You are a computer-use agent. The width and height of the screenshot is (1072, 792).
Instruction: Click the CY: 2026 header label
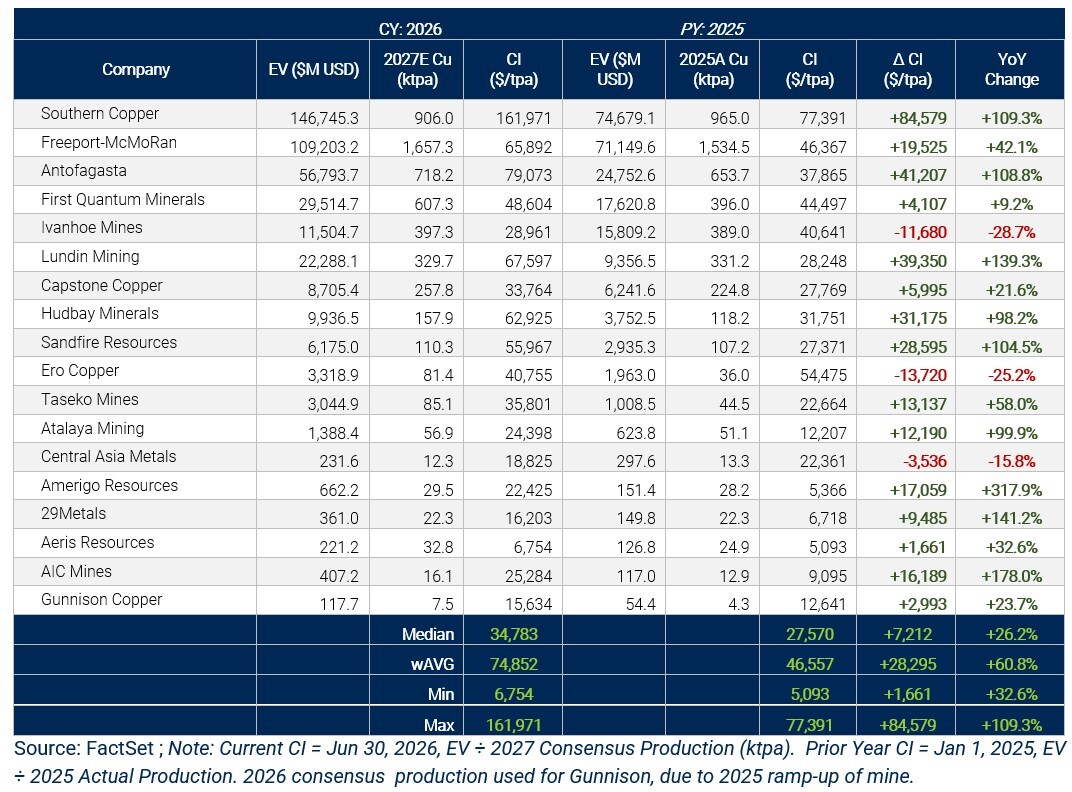tap(410, 29)
